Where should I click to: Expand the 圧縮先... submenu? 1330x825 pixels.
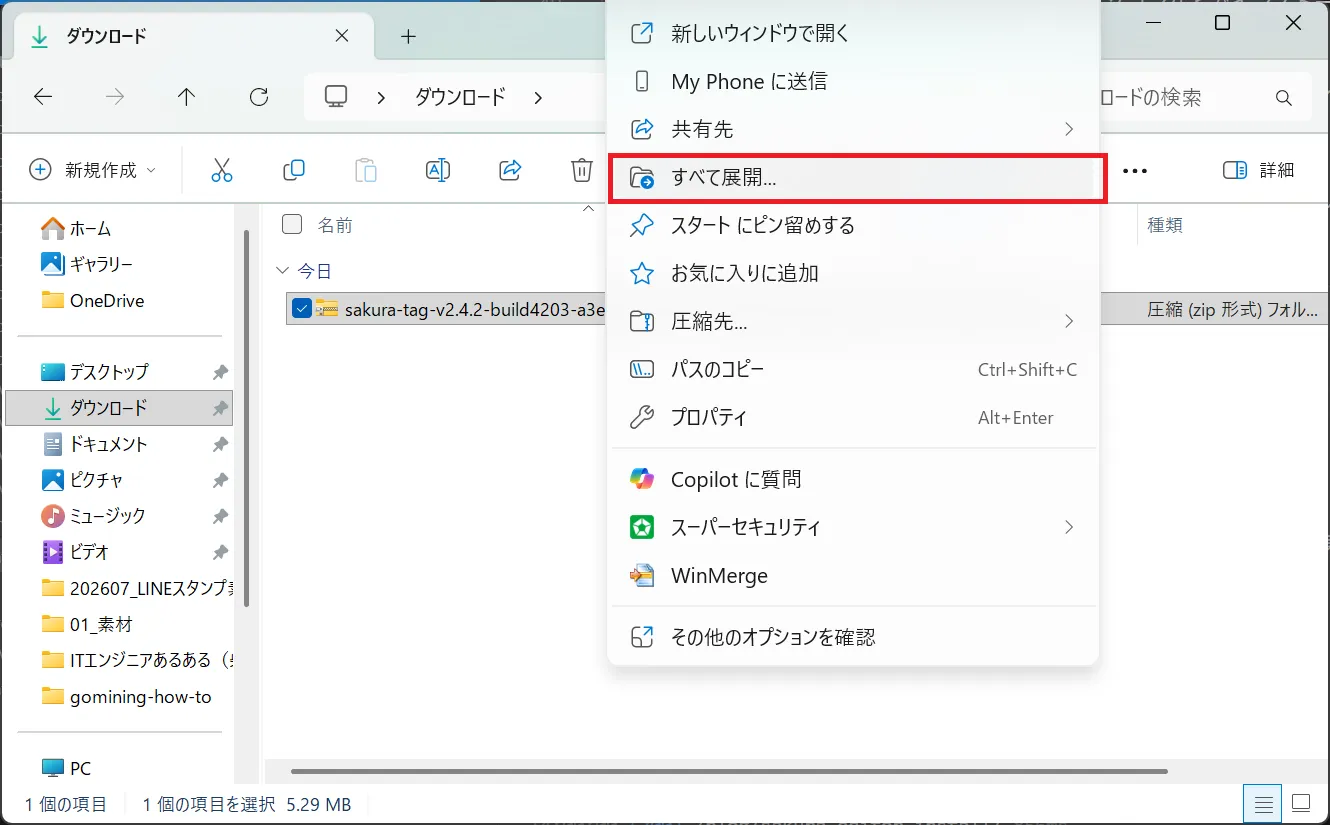click(x=853, y=321)
